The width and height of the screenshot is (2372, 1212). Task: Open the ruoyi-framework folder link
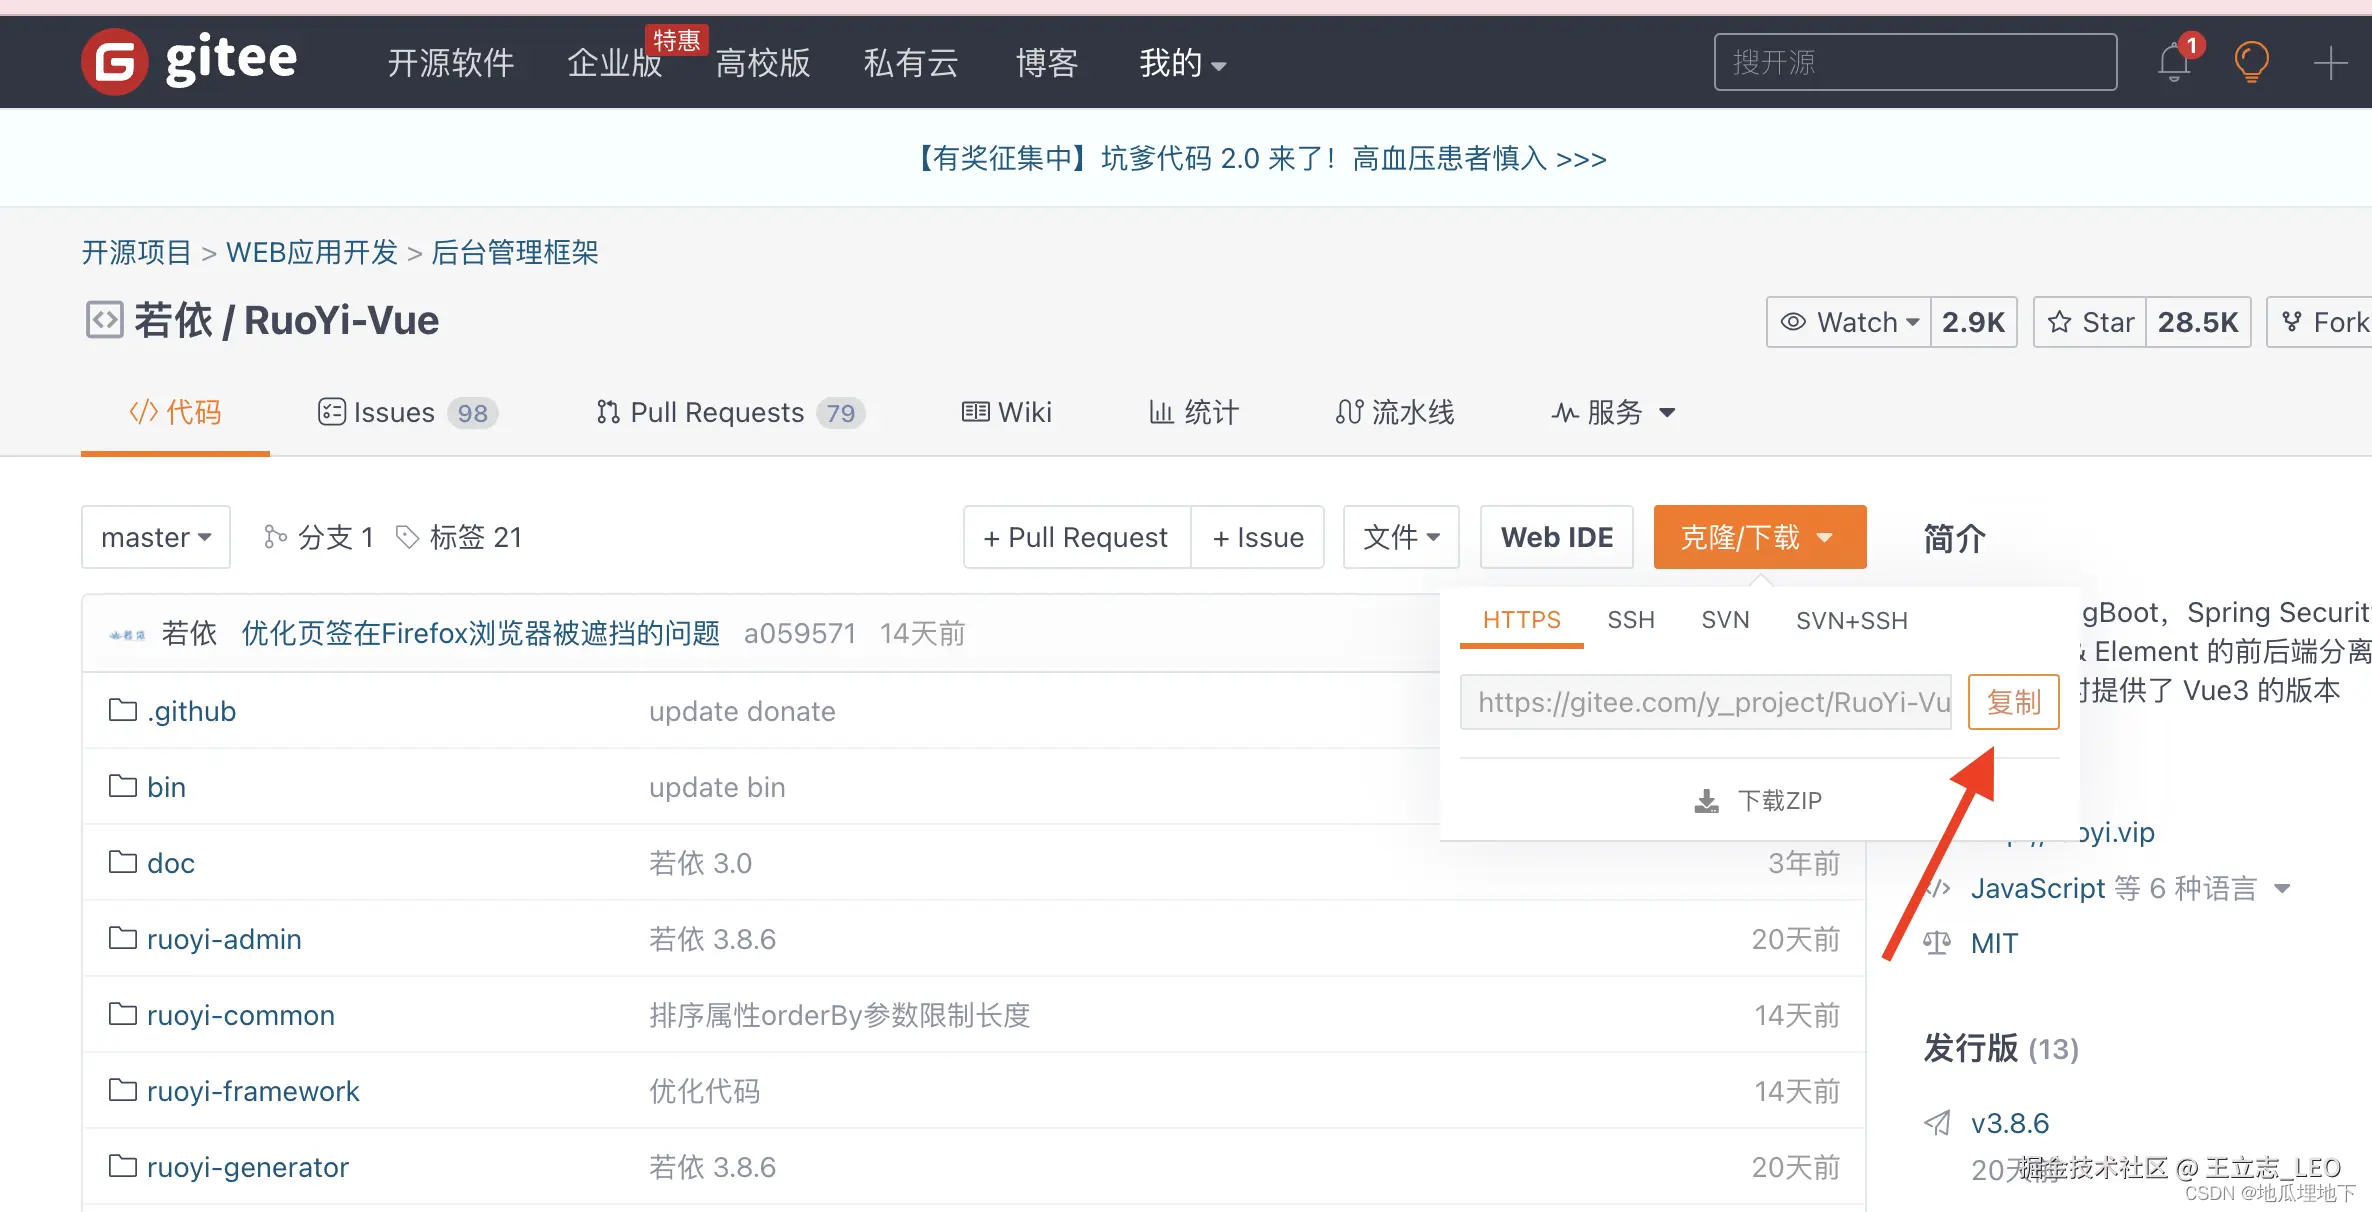coord(252,1091)
